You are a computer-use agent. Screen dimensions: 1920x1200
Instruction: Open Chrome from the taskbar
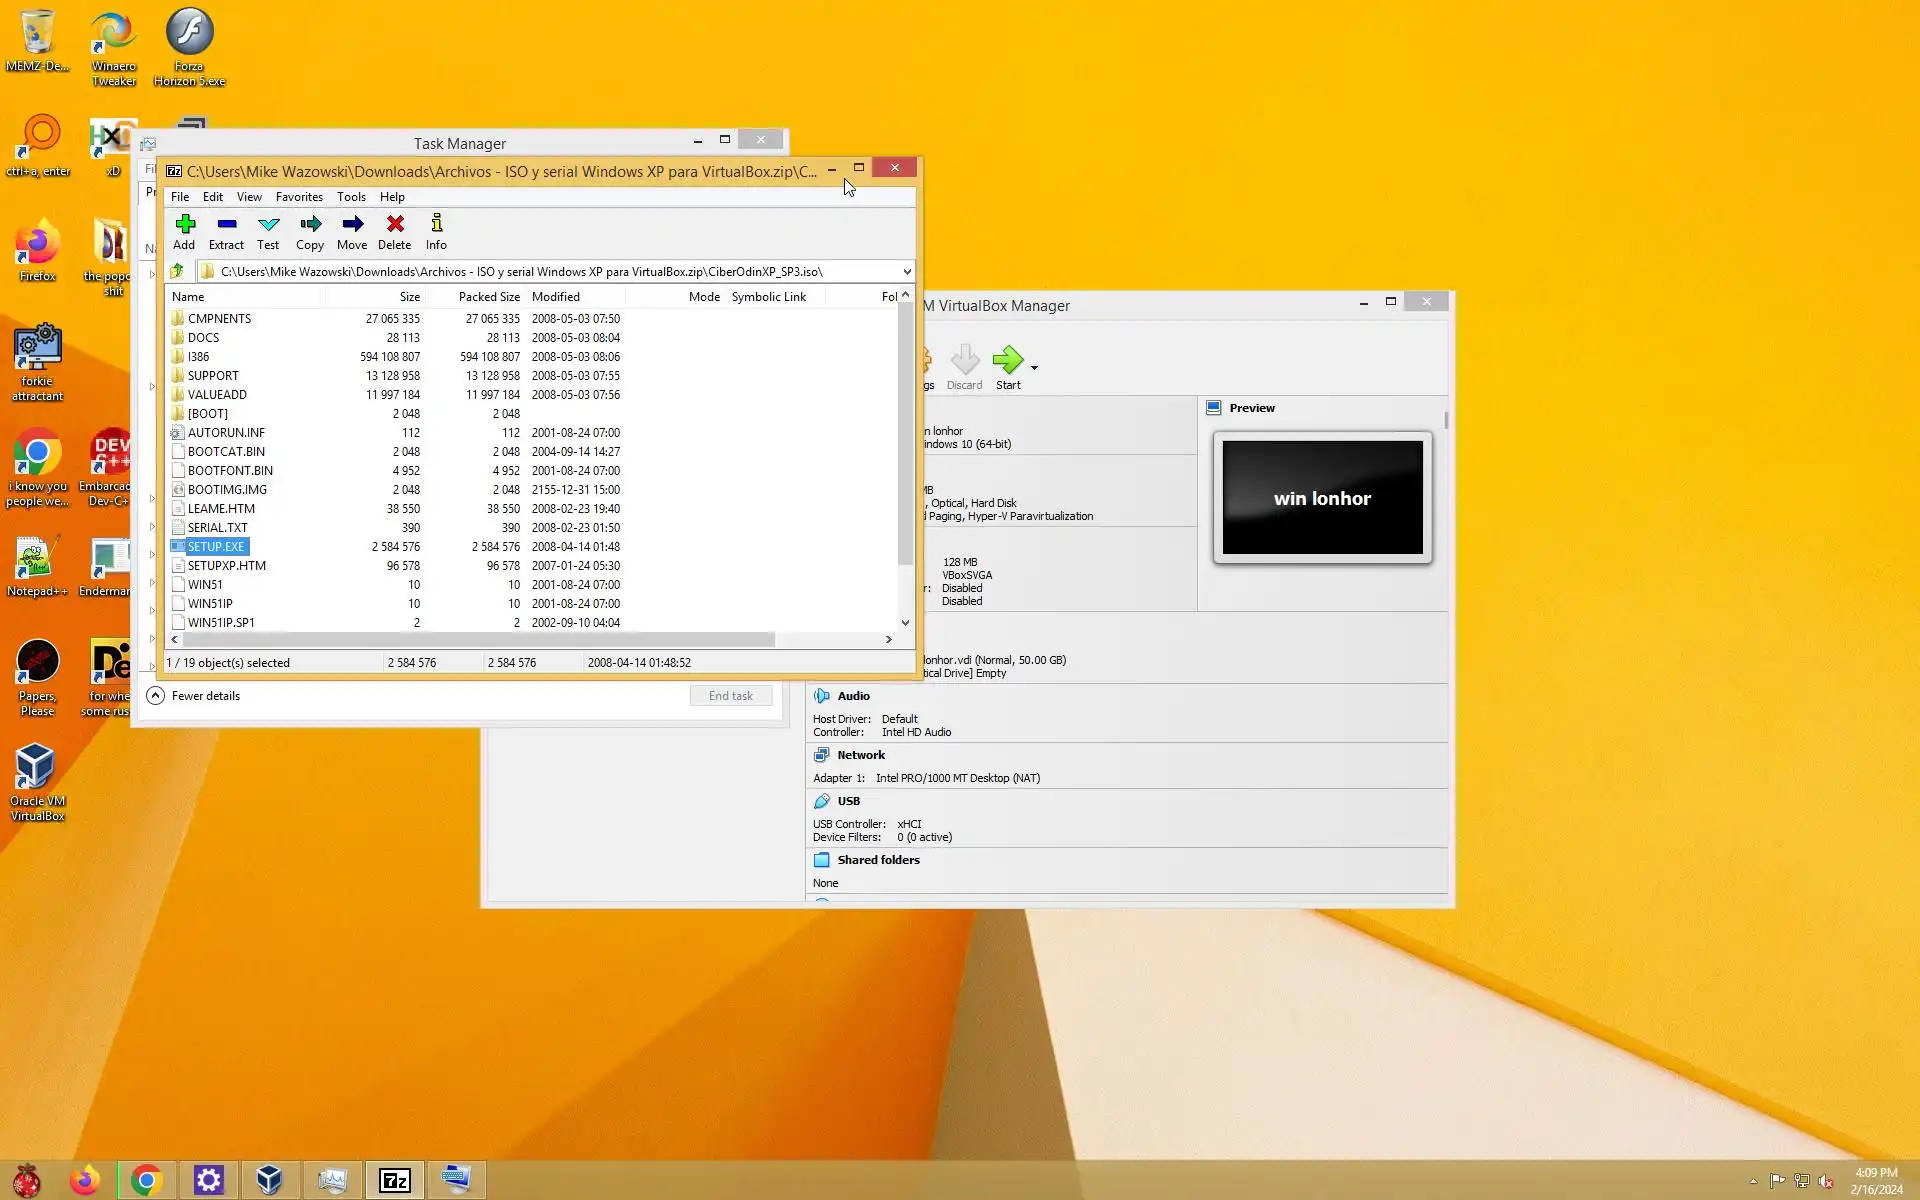coord(146,1181)
